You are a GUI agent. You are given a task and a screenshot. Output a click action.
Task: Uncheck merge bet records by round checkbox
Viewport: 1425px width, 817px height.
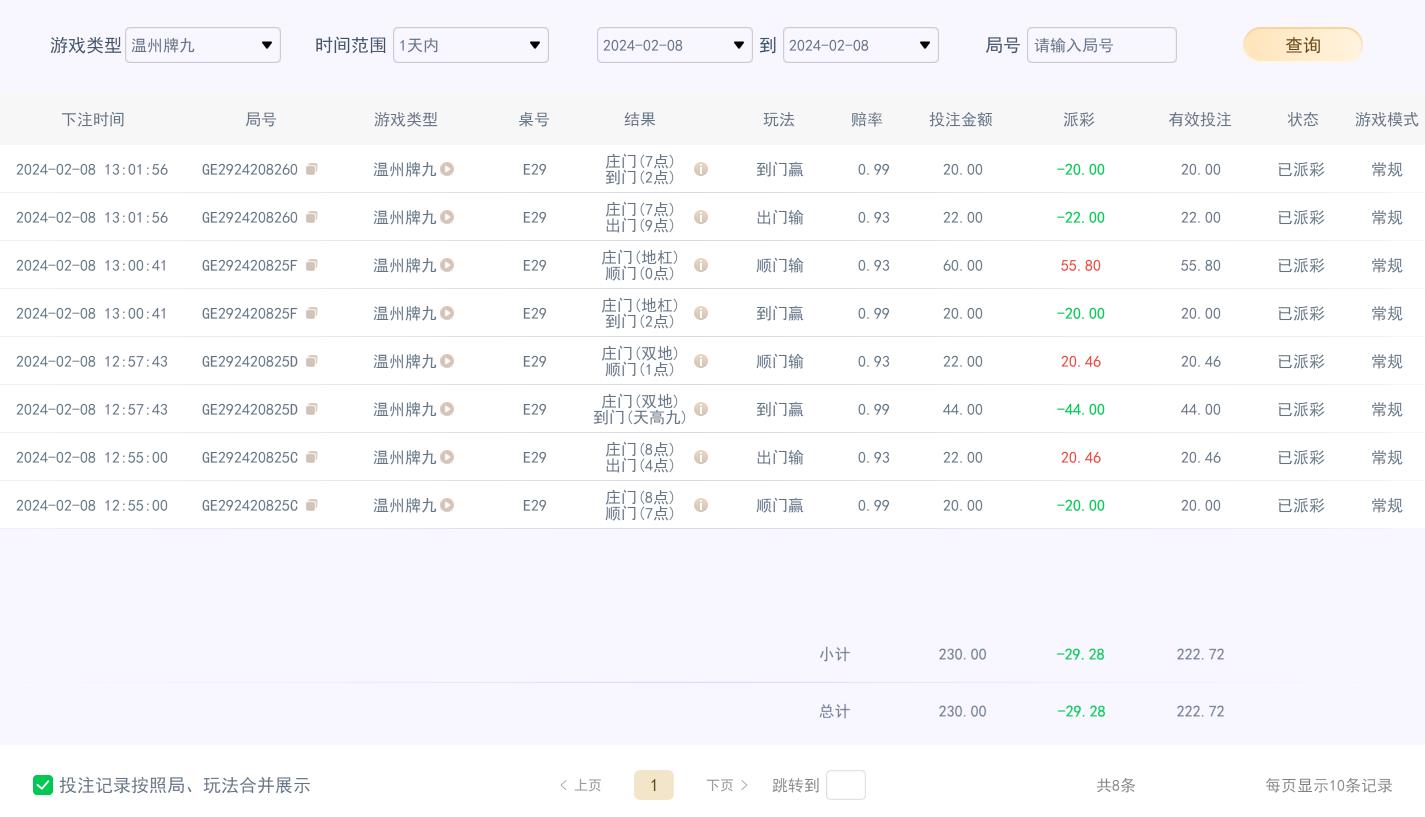43,785
